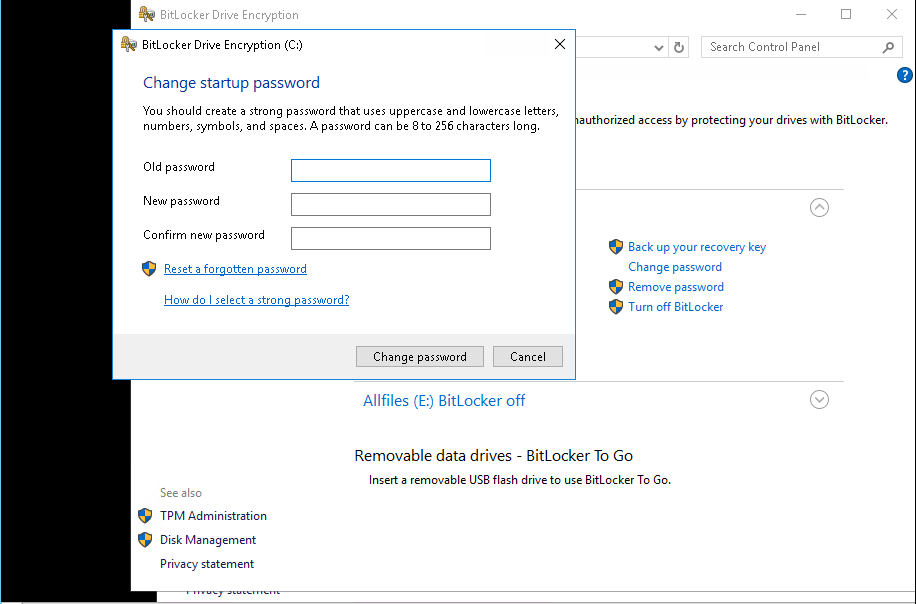Open How do I select a strong password help
The height and width of the screenshot is (604, 916).
click(x=256, y=300)
